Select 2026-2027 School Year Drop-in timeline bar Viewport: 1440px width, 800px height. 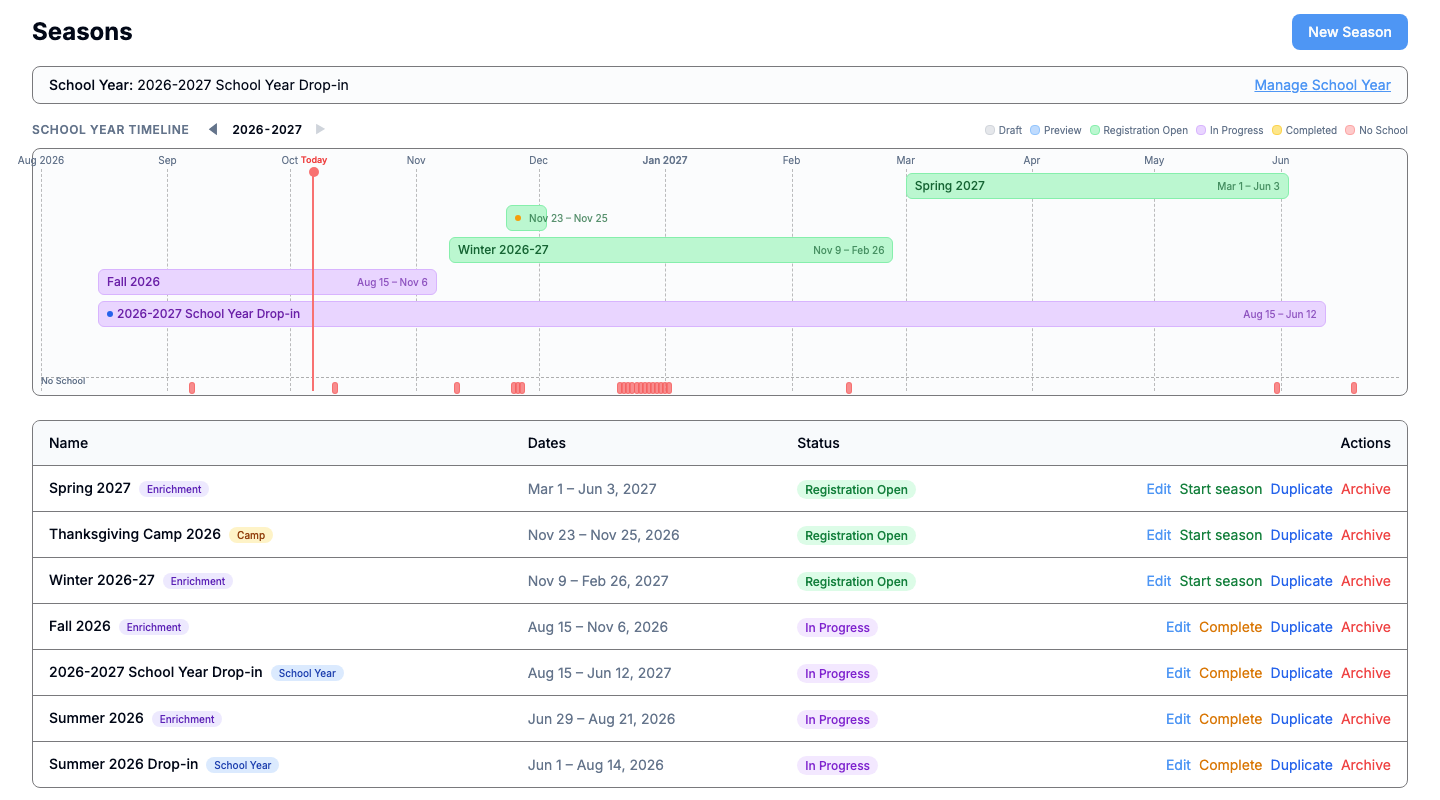[711, 314]
